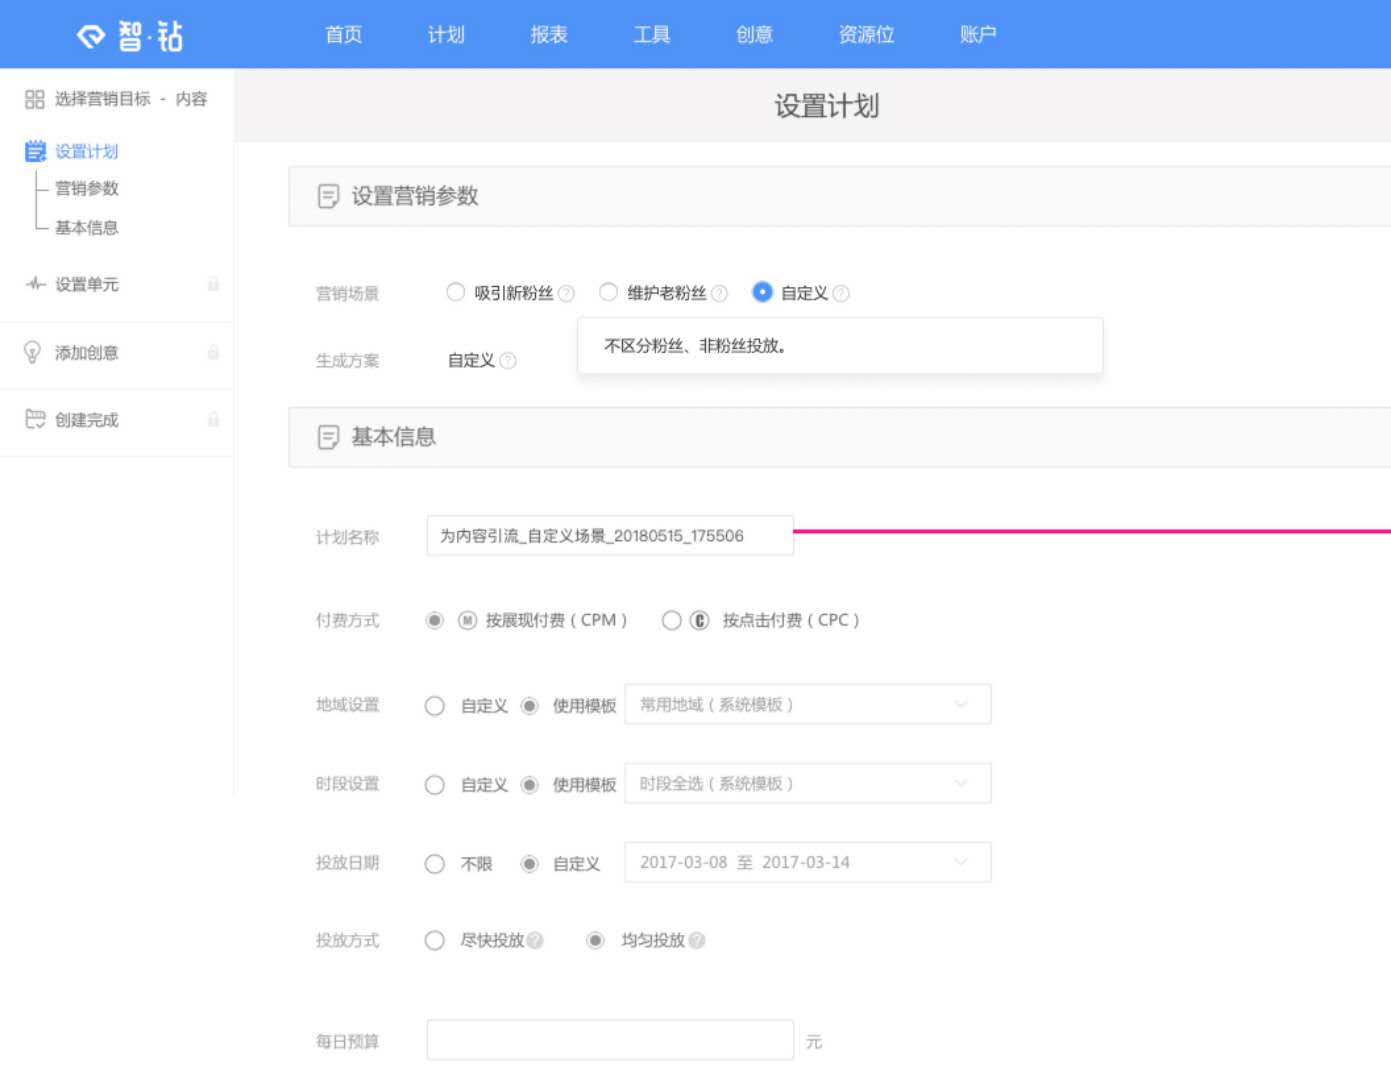The image size is (1391, 1080).
Task: Click inside the 每日预算 input field
Action: coord(610,1040)
